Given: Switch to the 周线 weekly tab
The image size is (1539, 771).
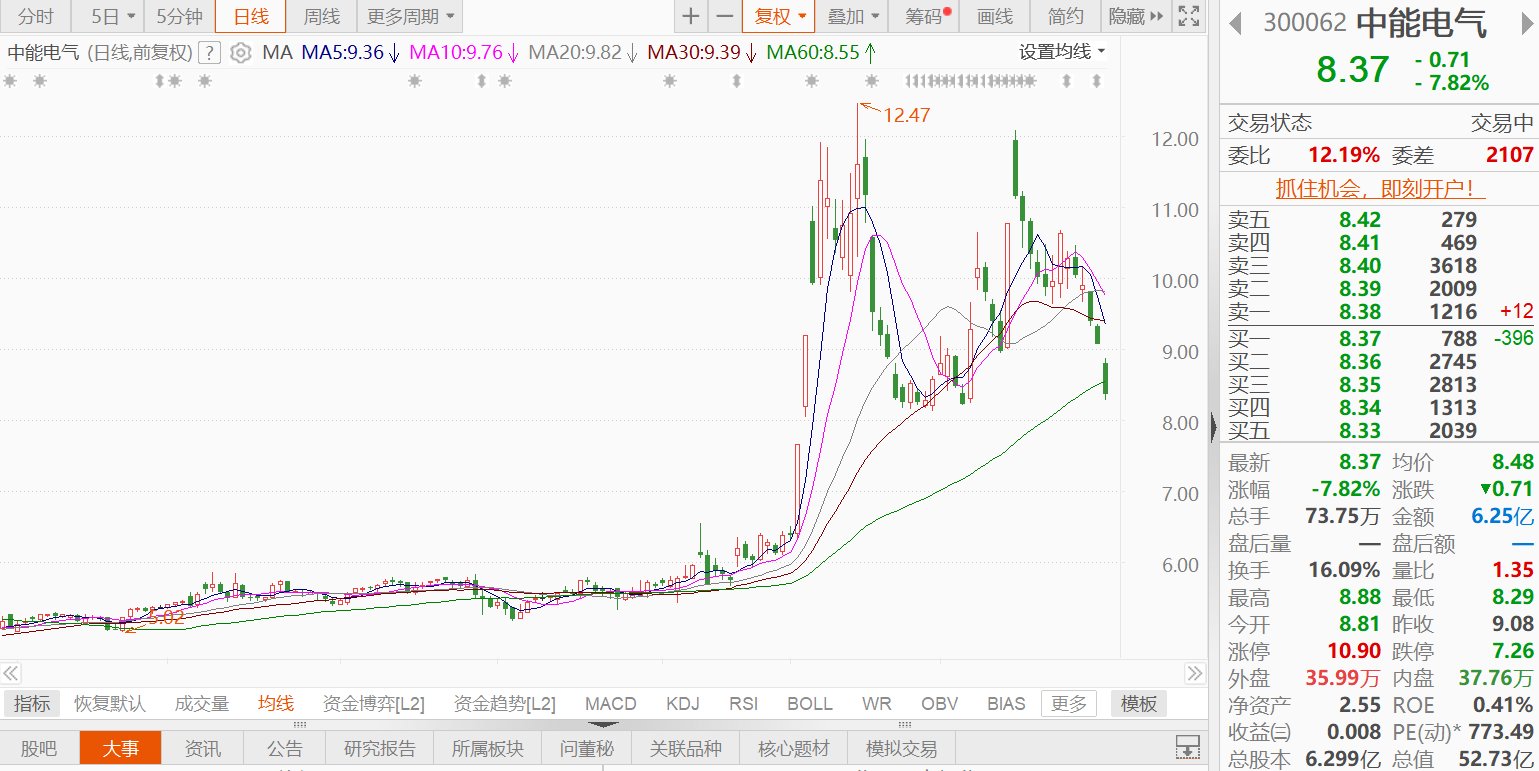Looking at the screenshot, I should [x=321, y=16].
